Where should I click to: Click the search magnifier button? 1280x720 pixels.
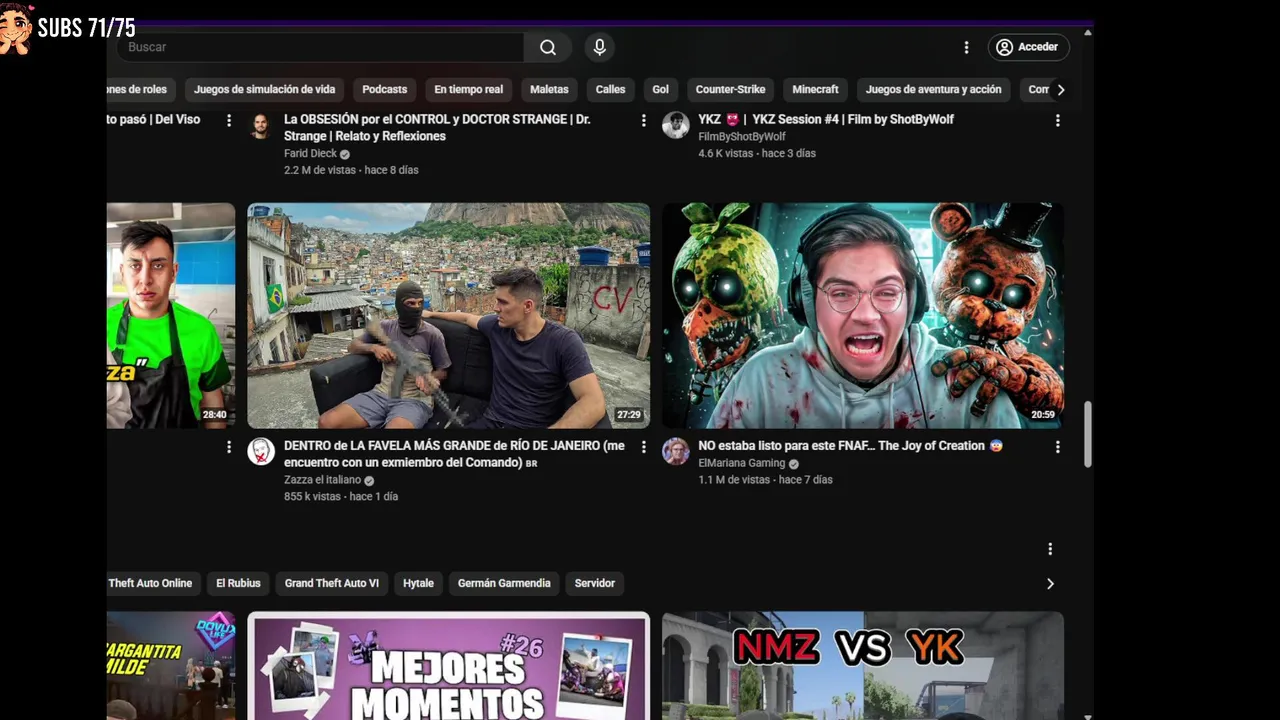(548, 47)
